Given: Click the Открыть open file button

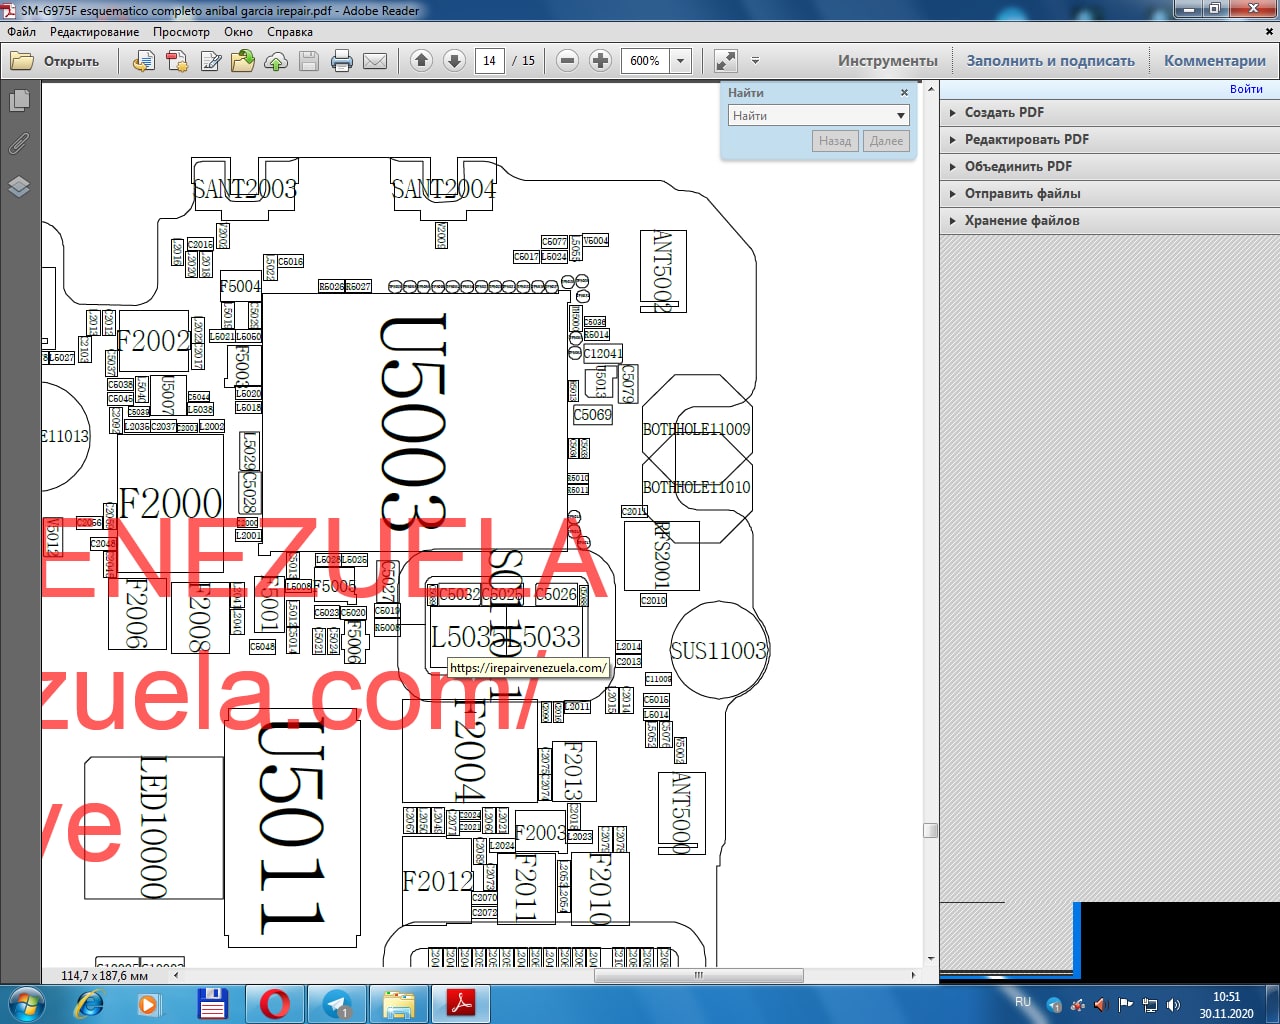Looking at the screenshot, I should point(55,61).
